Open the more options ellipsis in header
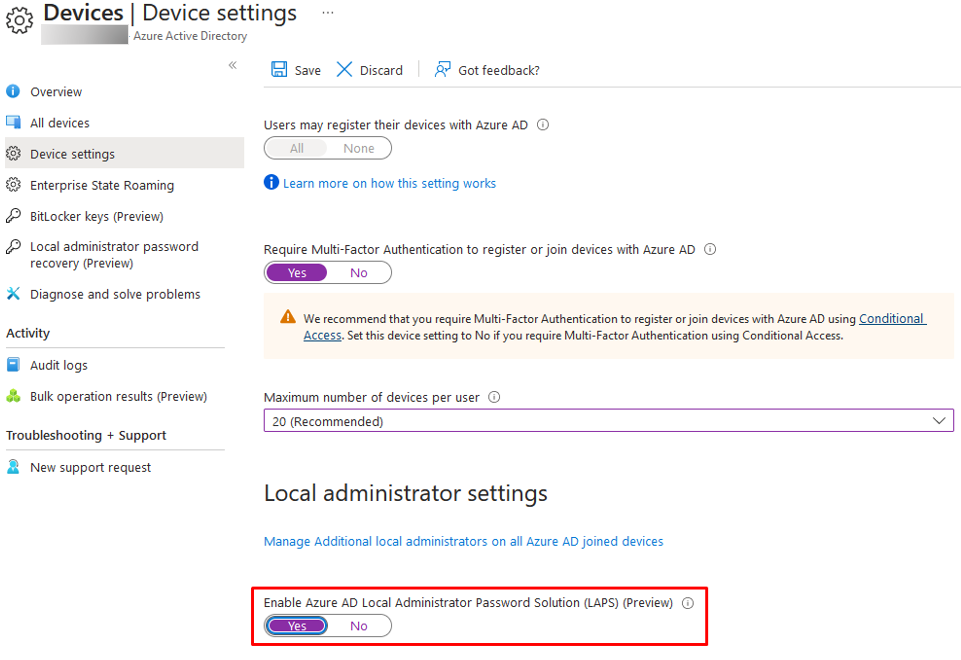961x660 pixels. tap(328, 13)
